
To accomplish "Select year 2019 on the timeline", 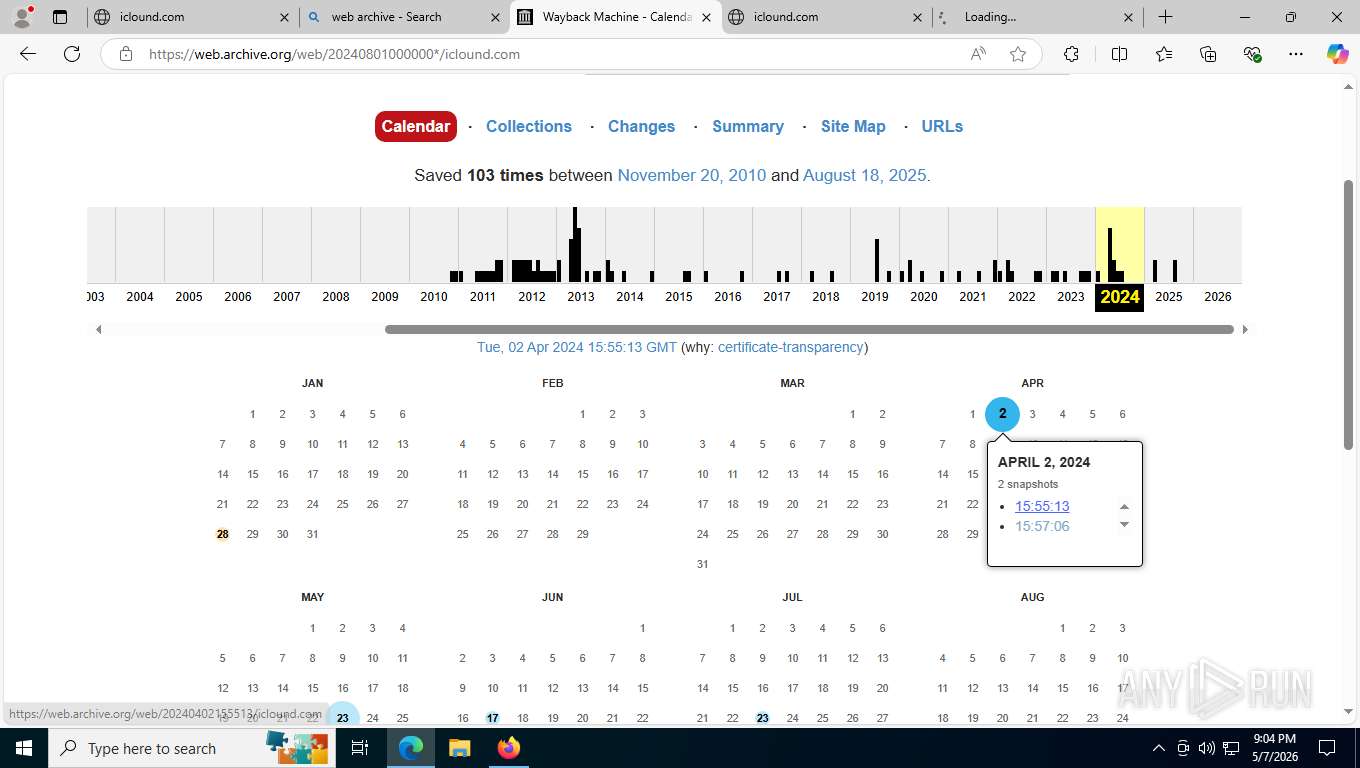I will click(875, 296).
